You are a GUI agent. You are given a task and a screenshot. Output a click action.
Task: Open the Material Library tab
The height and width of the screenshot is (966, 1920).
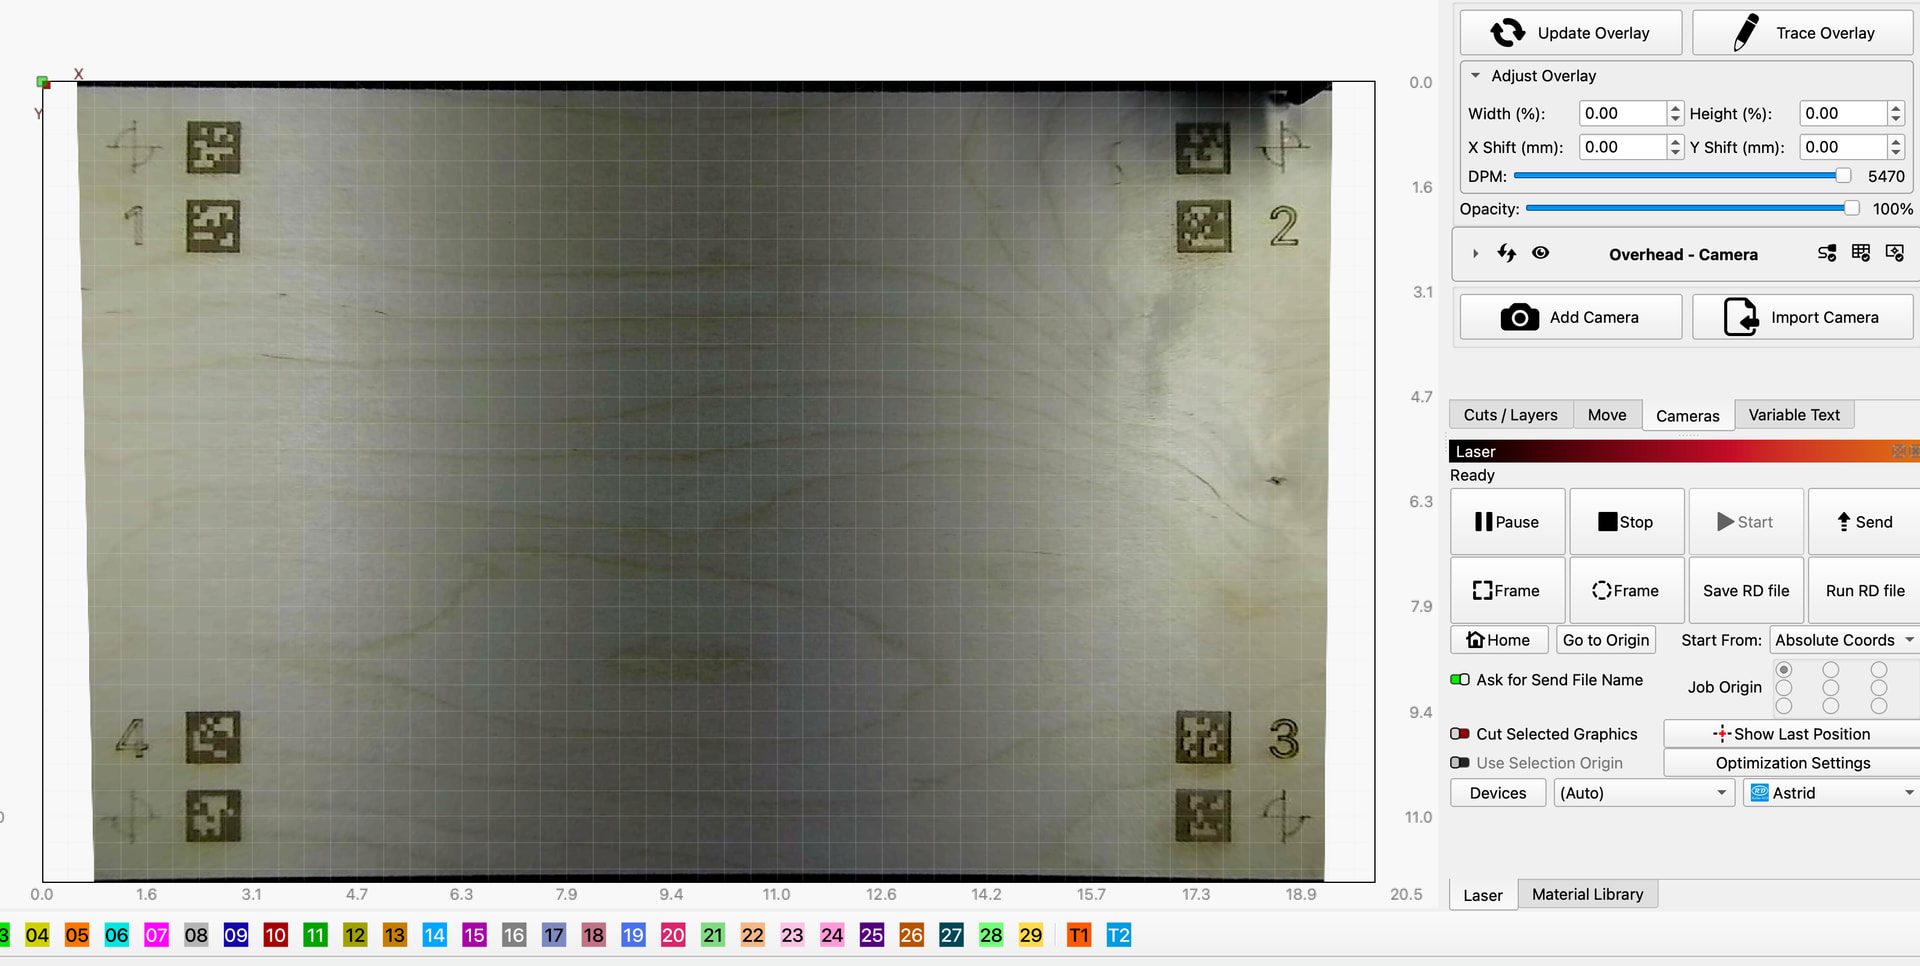1588,894
